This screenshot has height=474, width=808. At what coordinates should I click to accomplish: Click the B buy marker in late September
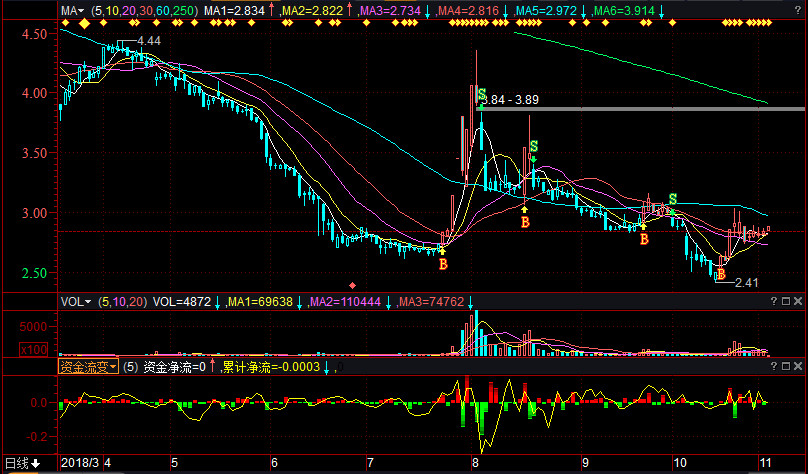click(x=644, y=239)
